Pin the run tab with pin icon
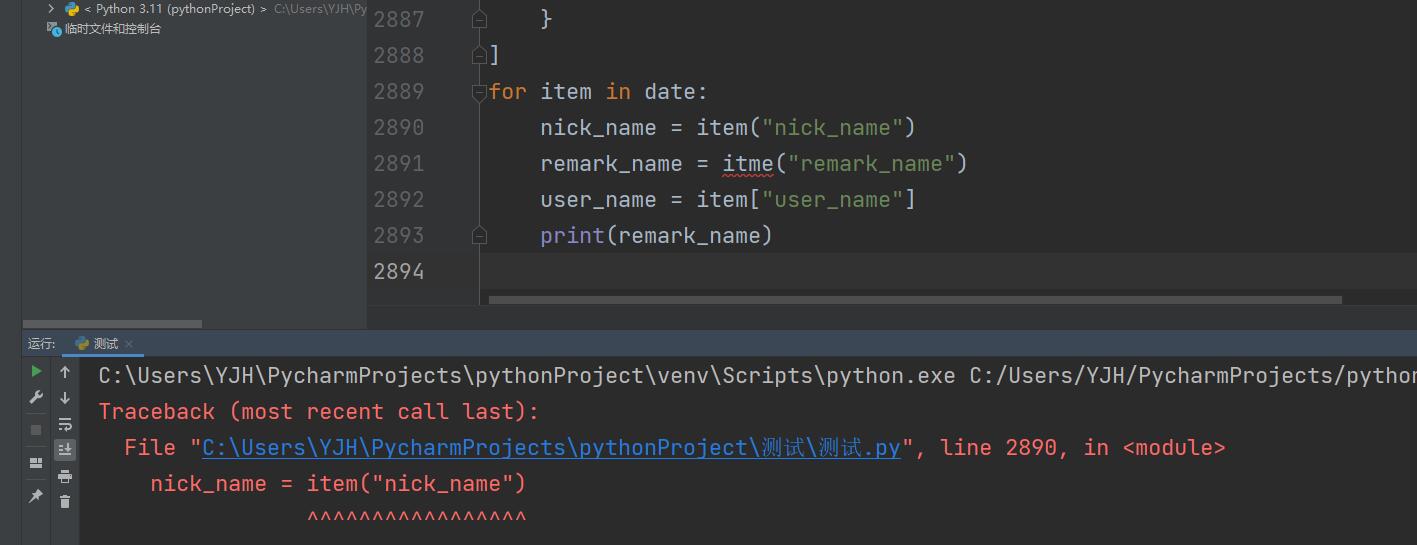Image resolution: width=1417 pixels, height=545 pixels. click(x=36, y=496)
